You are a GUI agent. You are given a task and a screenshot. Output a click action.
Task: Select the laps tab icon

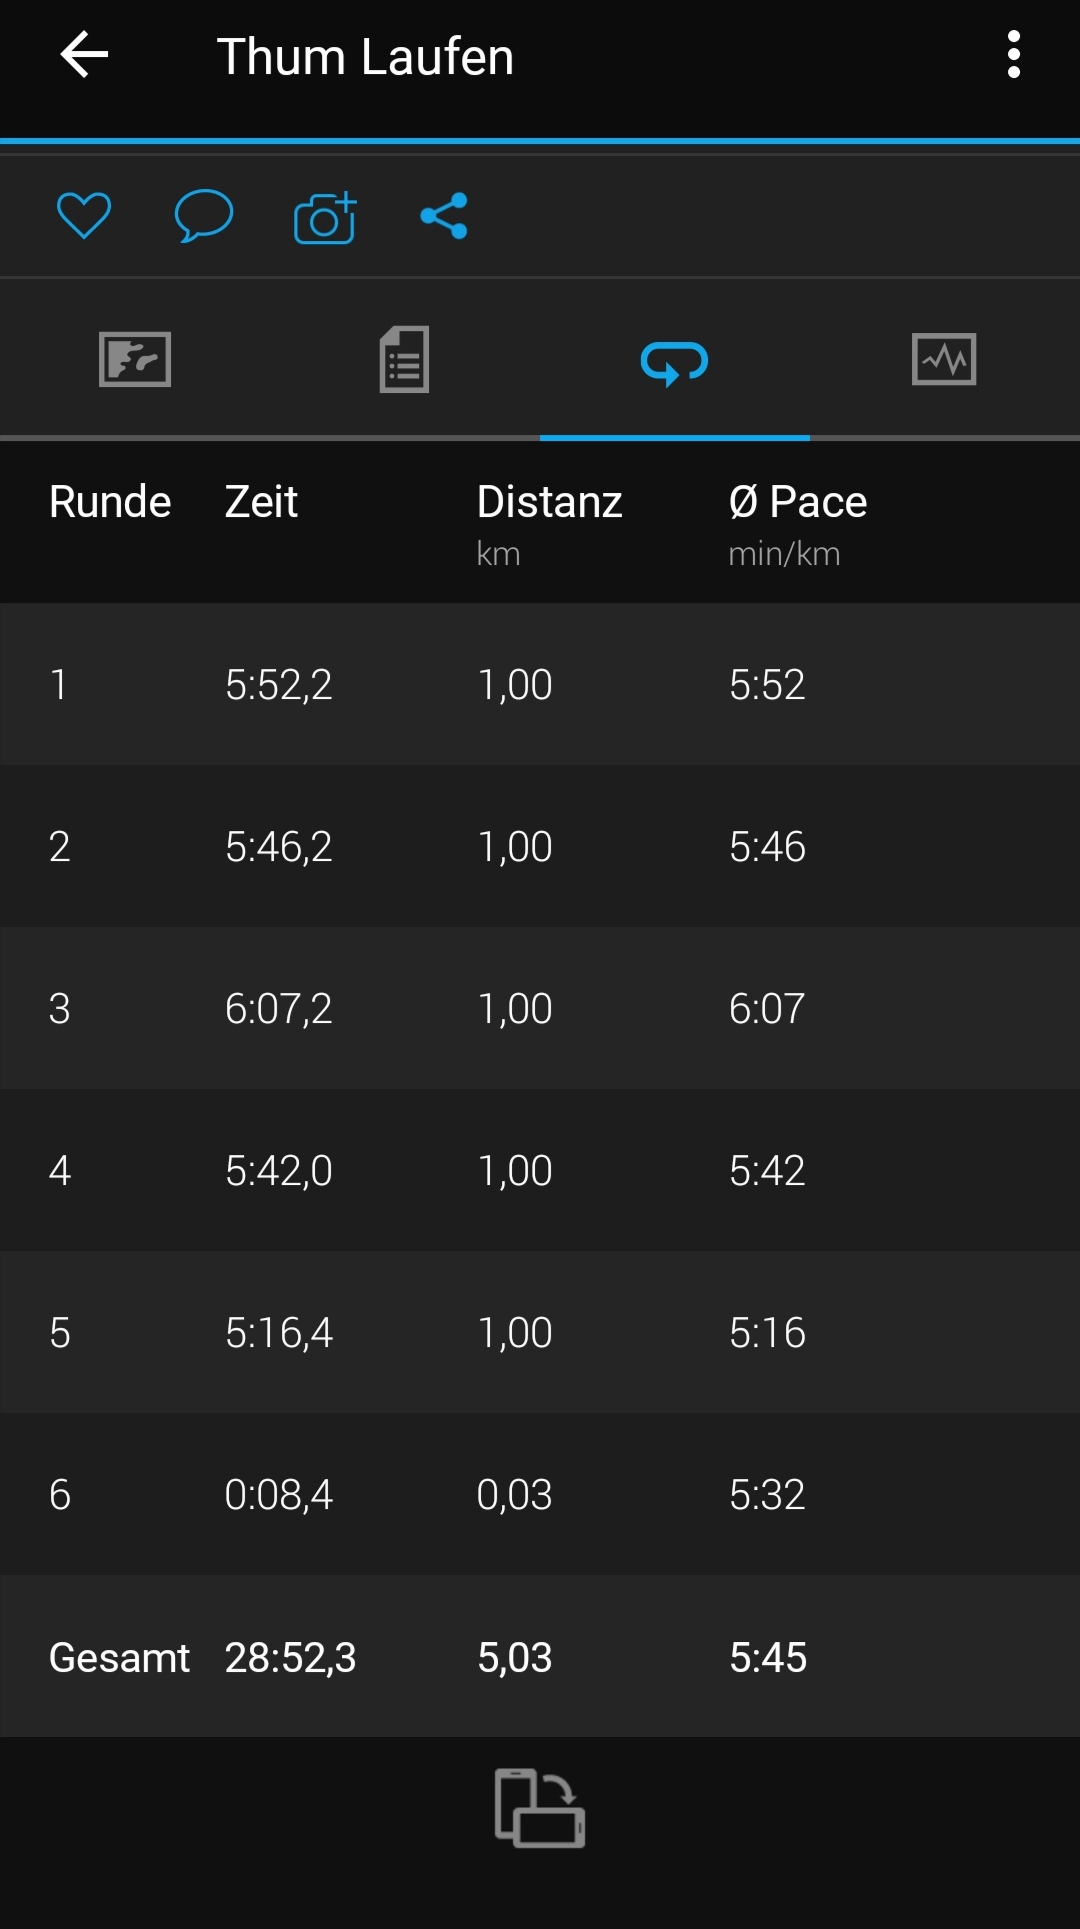674,361
